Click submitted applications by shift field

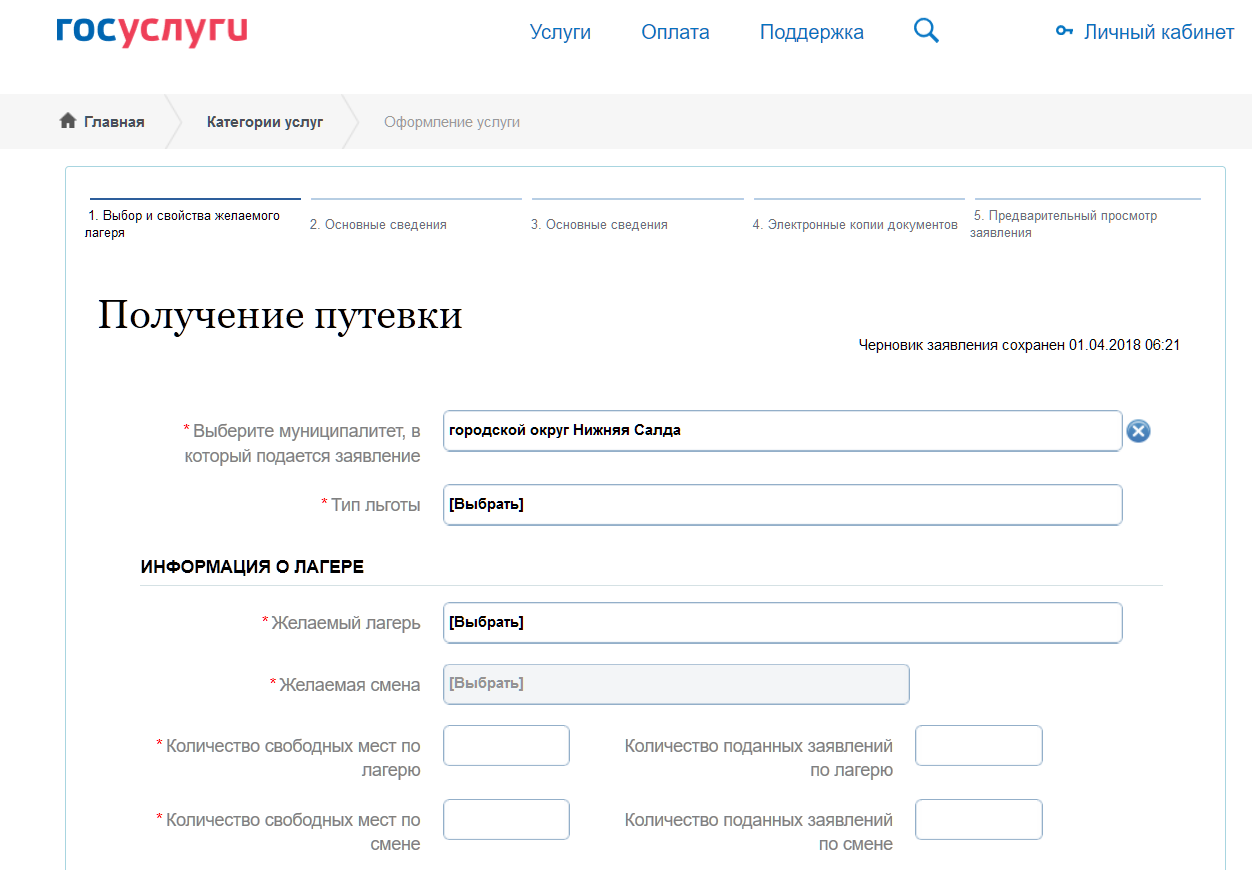coord(978,820)
